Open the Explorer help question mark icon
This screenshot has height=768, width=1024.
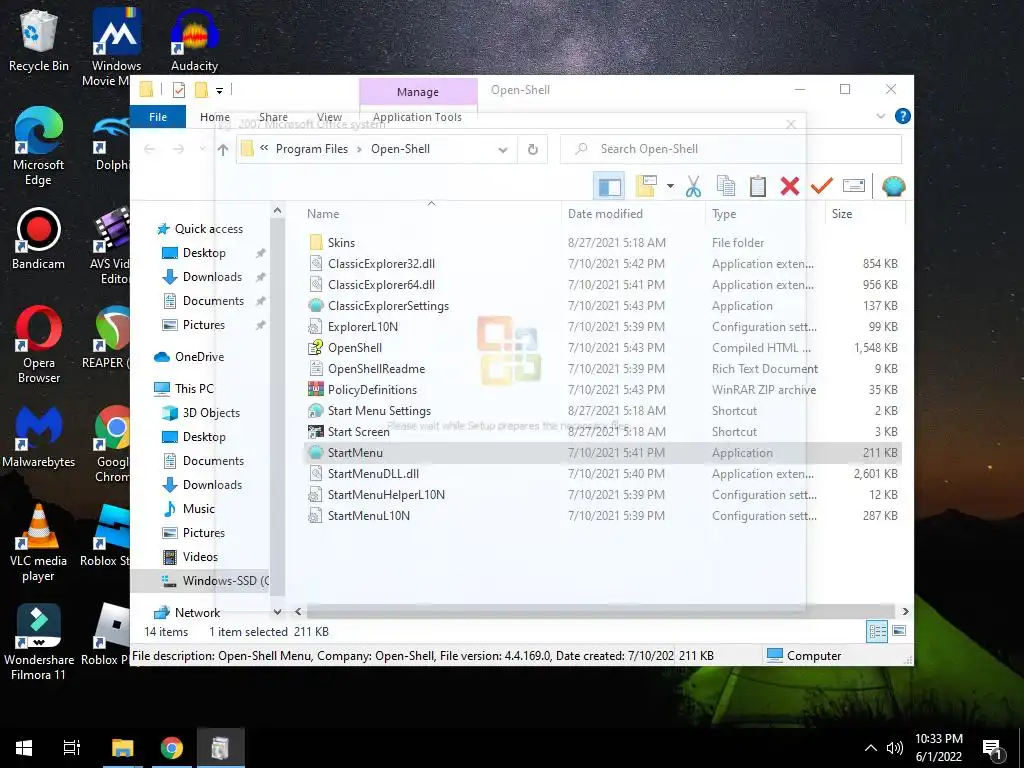tap(903, 116)
